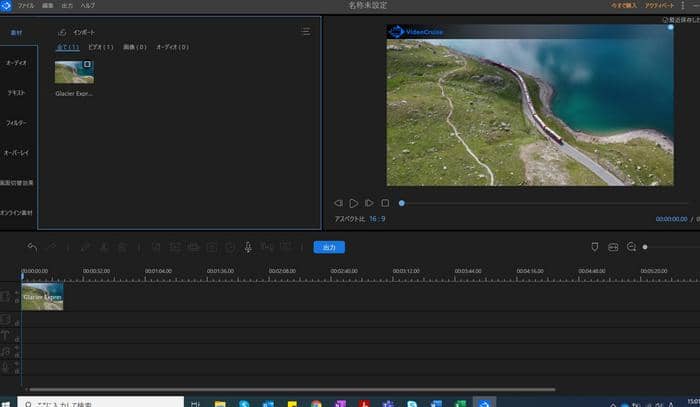Screen dimensions: 700x407
Task: Open the pencil edit tool
Action: click(x=85, y=247)
